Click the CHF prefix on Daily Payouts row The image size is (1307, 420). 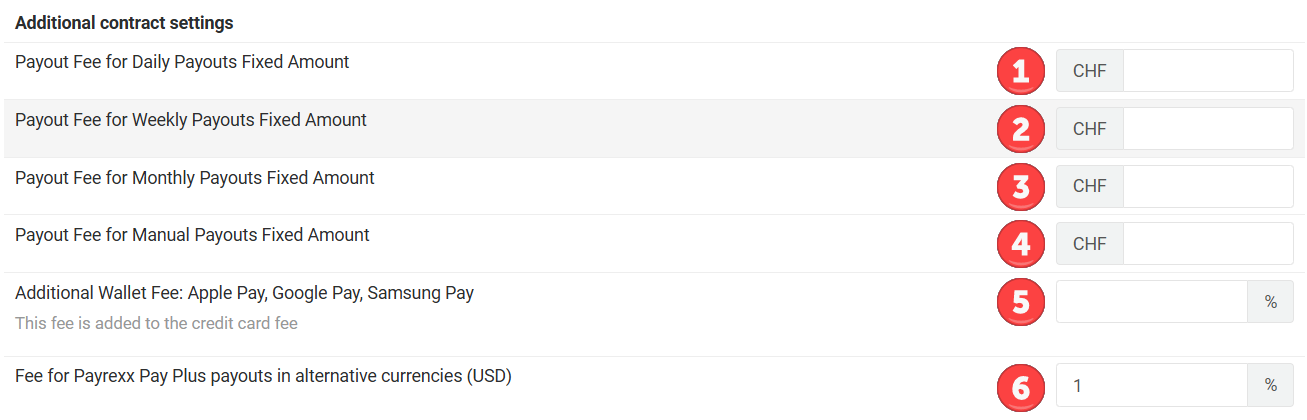[1089, 71]
